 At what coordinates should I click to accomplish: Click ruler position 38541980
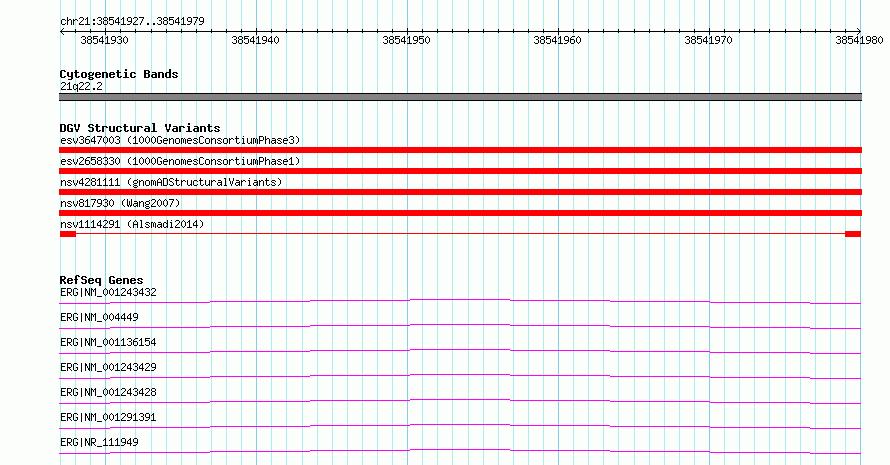[x=859, y=40]
